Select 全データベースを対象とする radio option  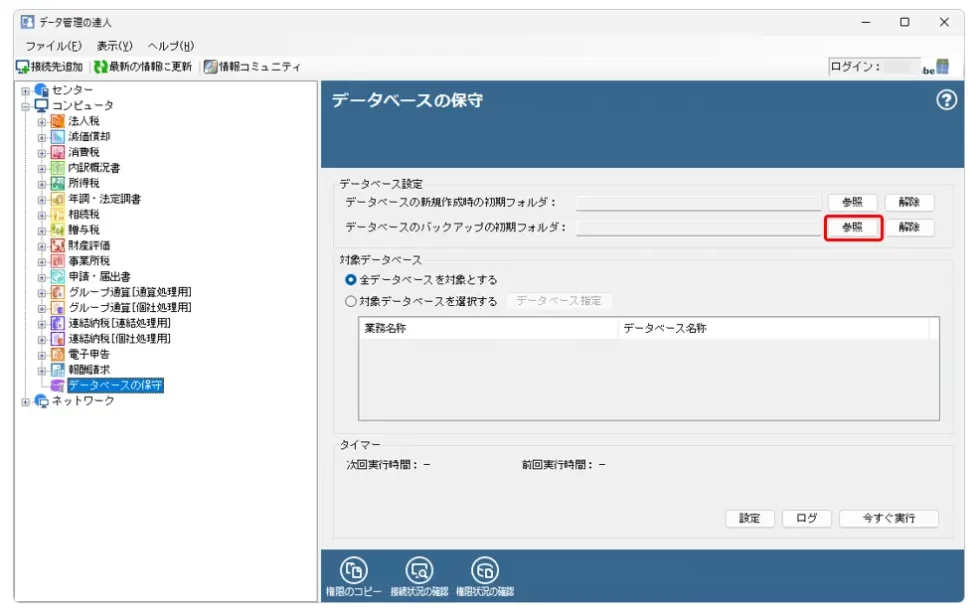pos(351,280)
